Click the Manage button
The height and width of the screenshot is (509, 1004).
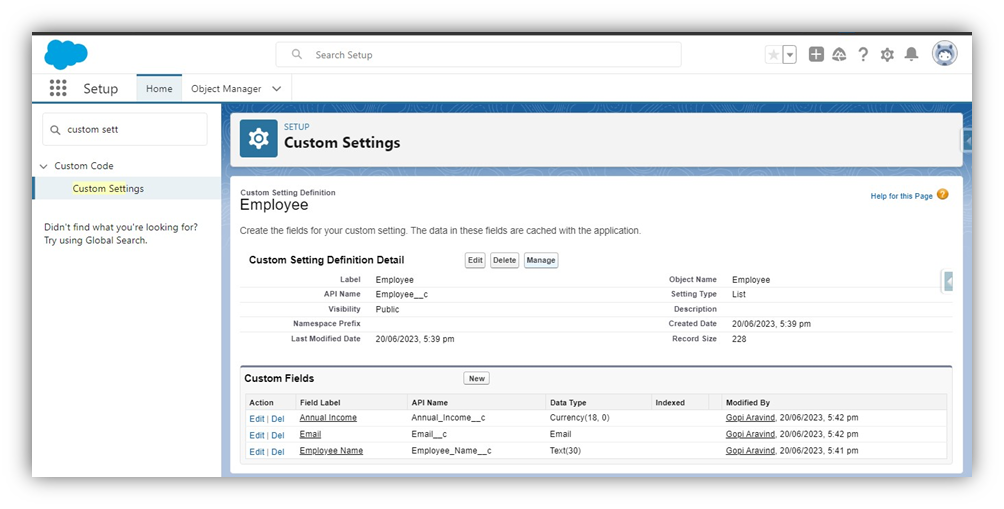(x=541, y=260)
